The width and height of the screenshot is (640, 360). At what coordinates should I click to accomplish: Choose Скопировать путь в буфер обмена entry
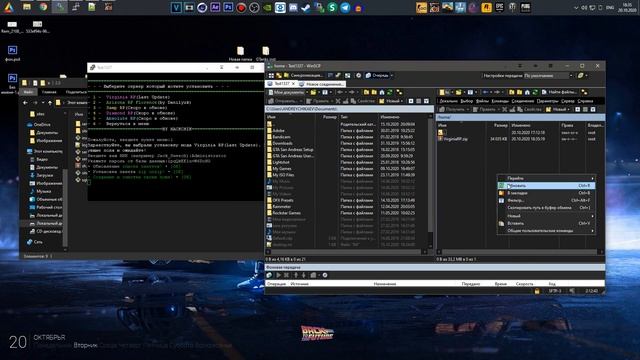tap(546, 208)
